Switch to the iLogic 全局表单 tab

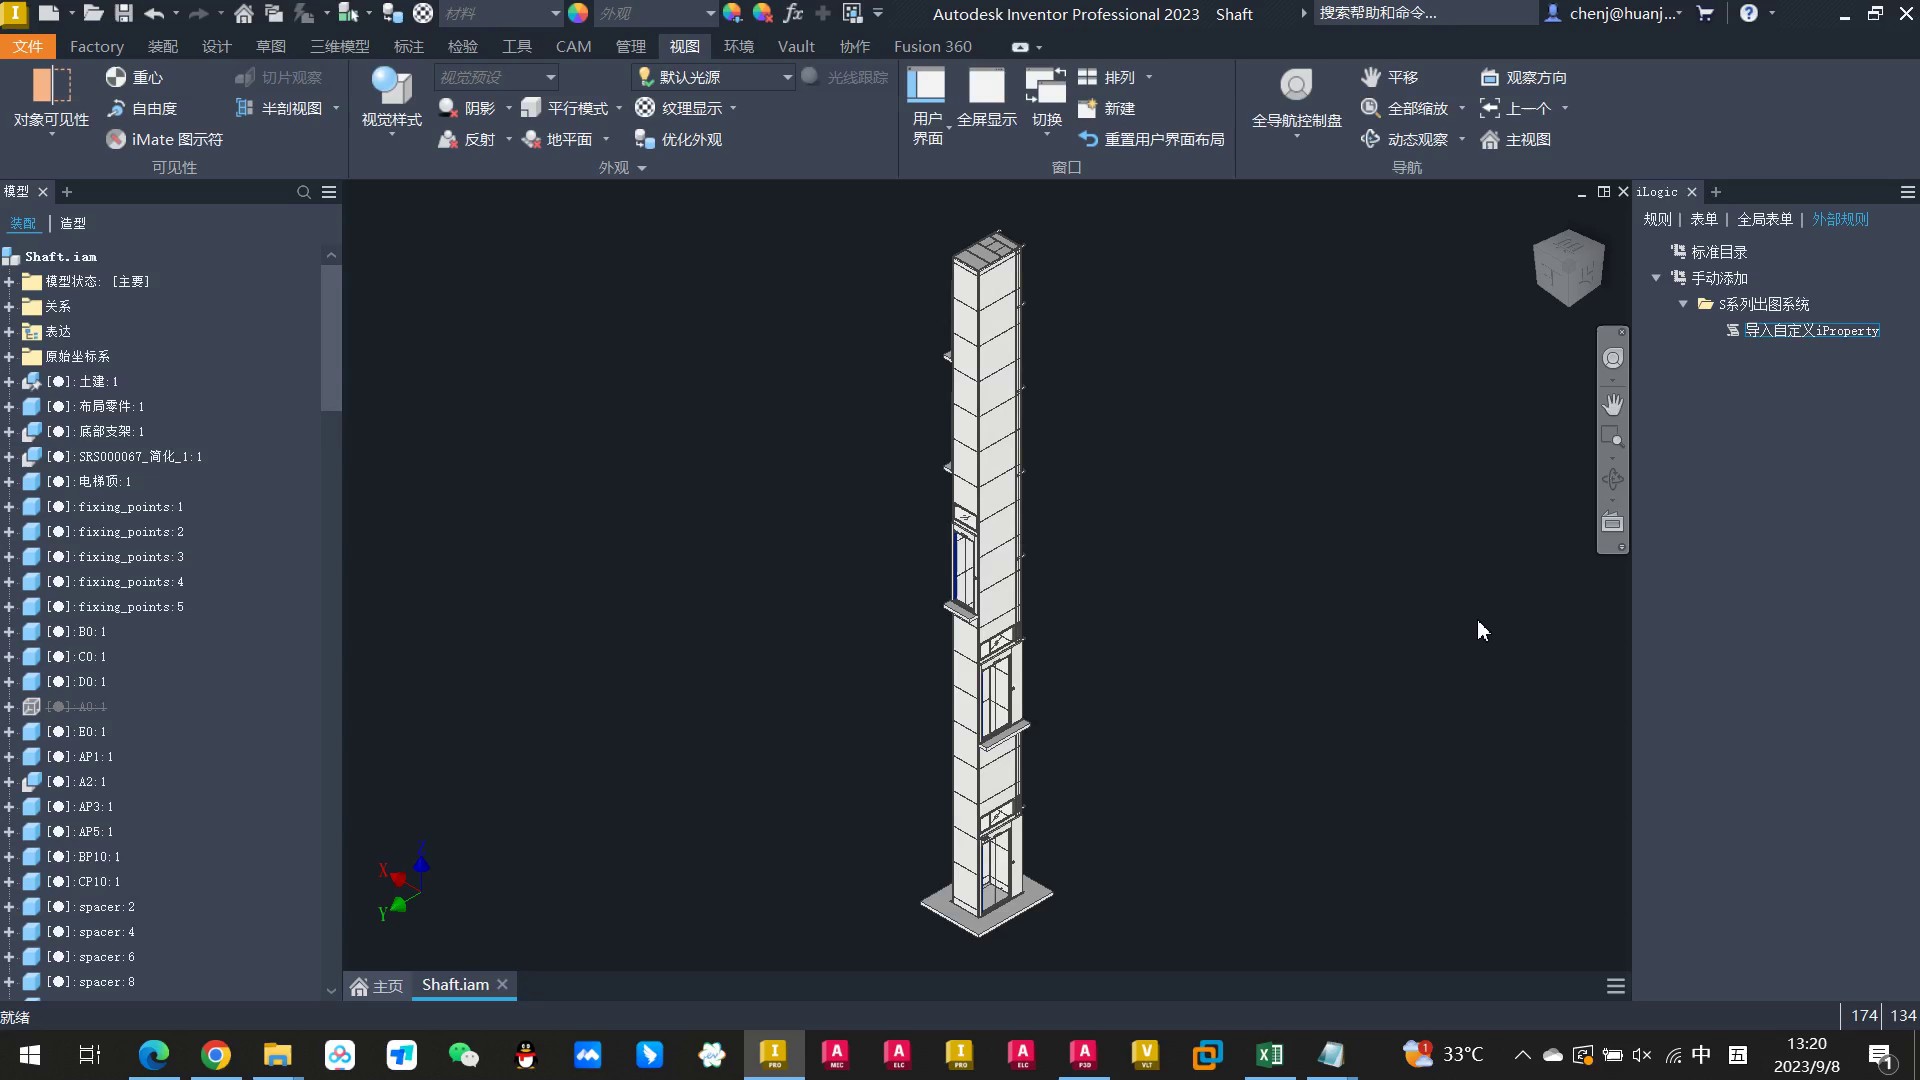click(1765, 219)
